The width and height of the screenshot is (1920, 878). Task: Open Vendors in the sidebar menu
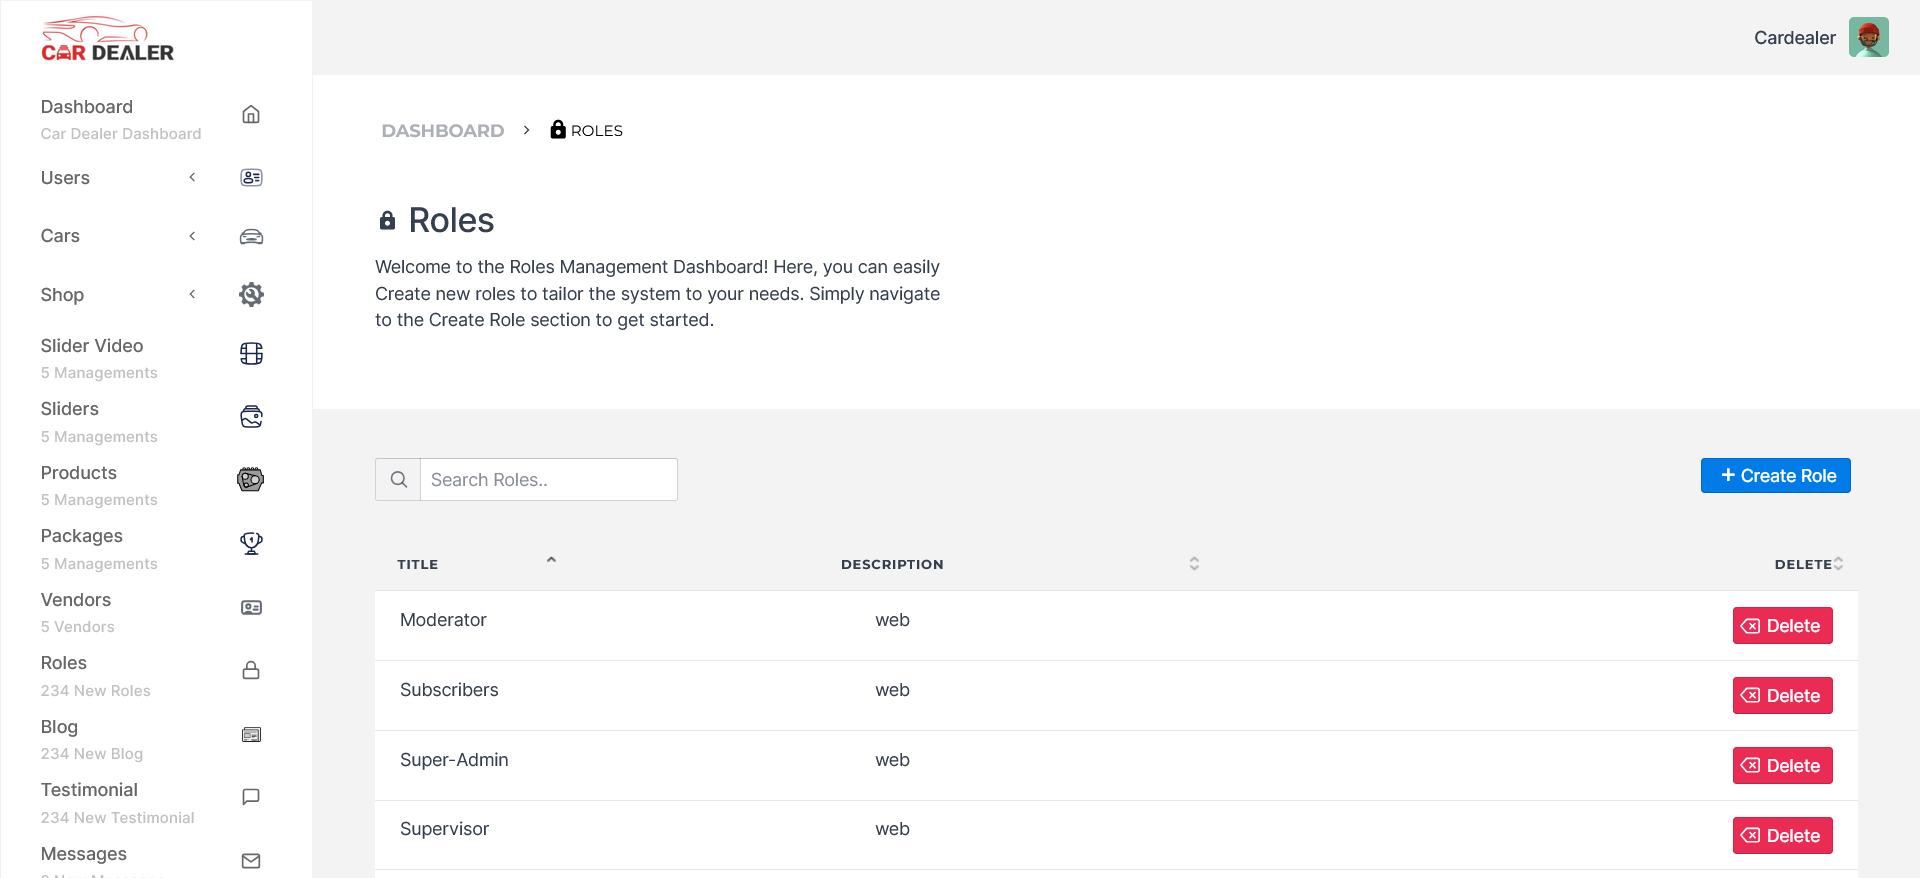tap(76, 600)
